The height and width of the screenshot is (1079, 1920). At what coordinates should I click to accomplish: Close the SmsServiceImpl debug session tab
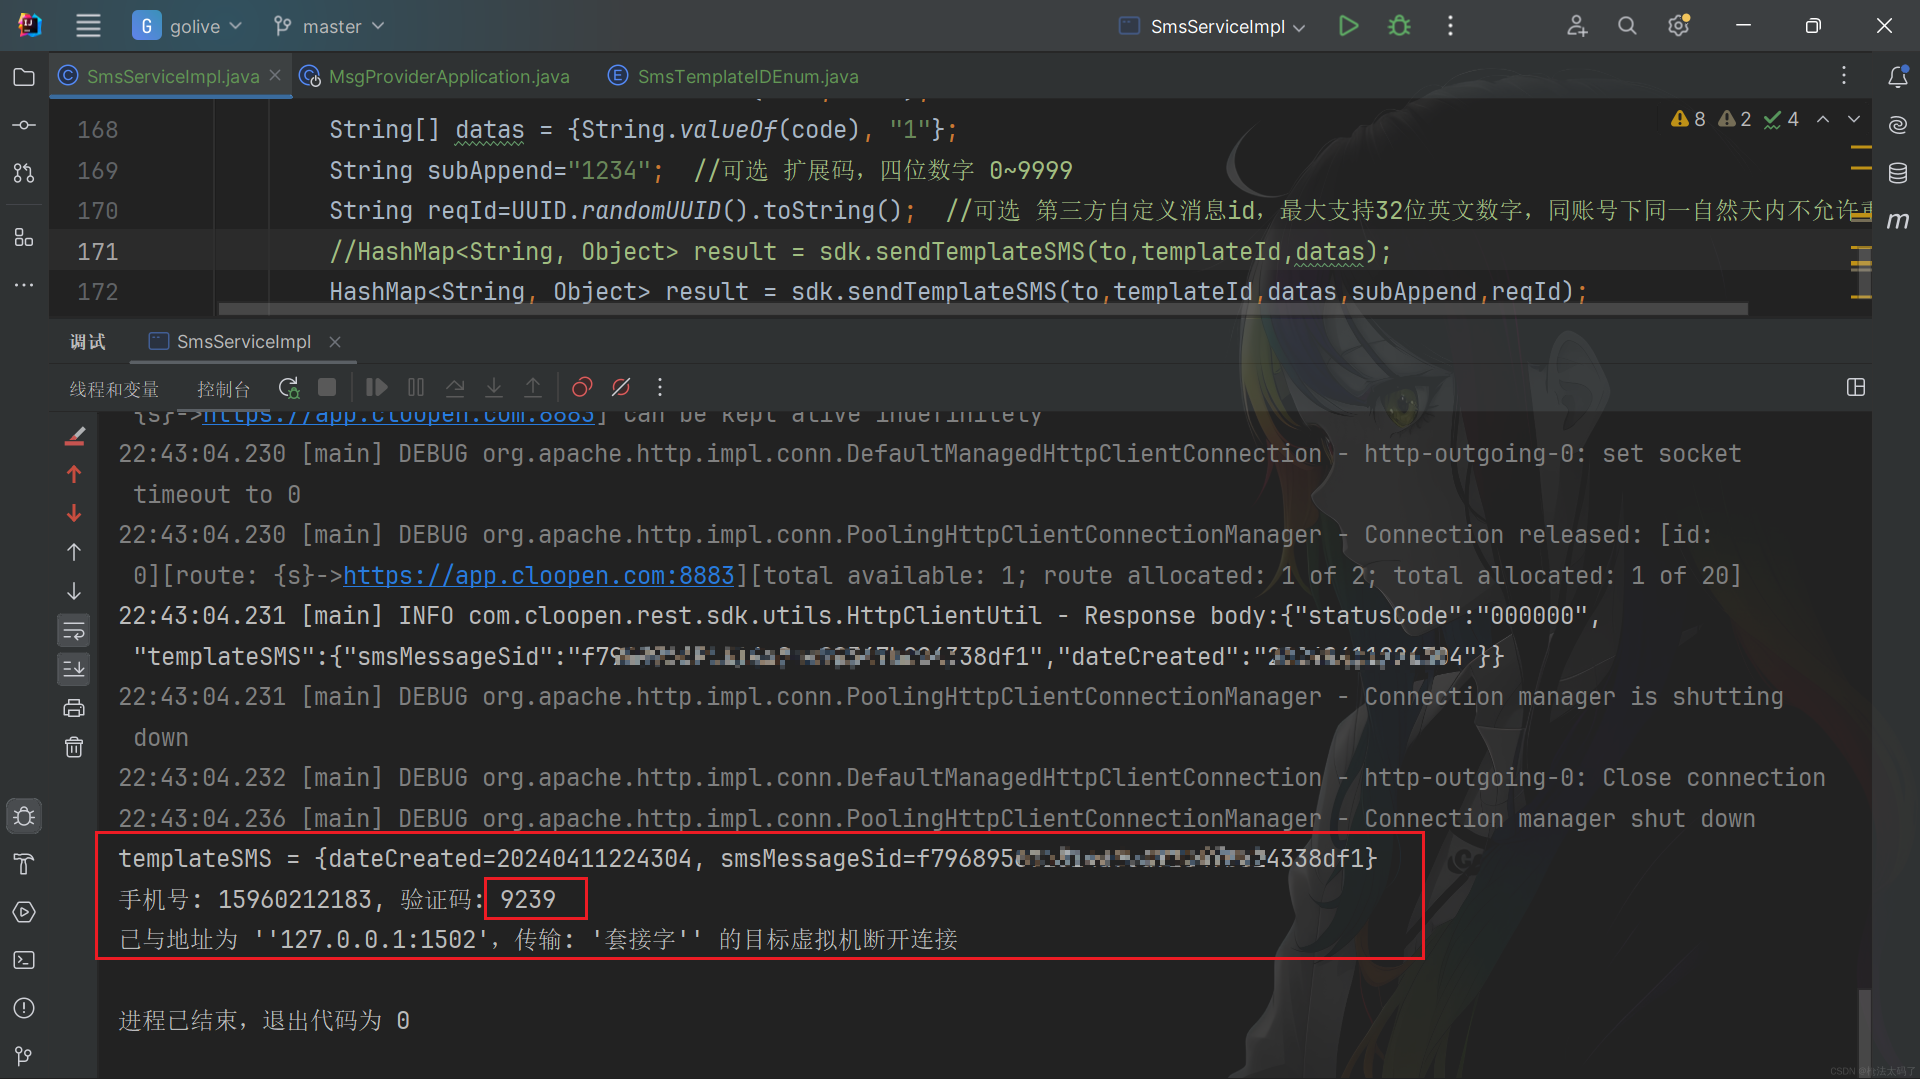coord(335,342)
